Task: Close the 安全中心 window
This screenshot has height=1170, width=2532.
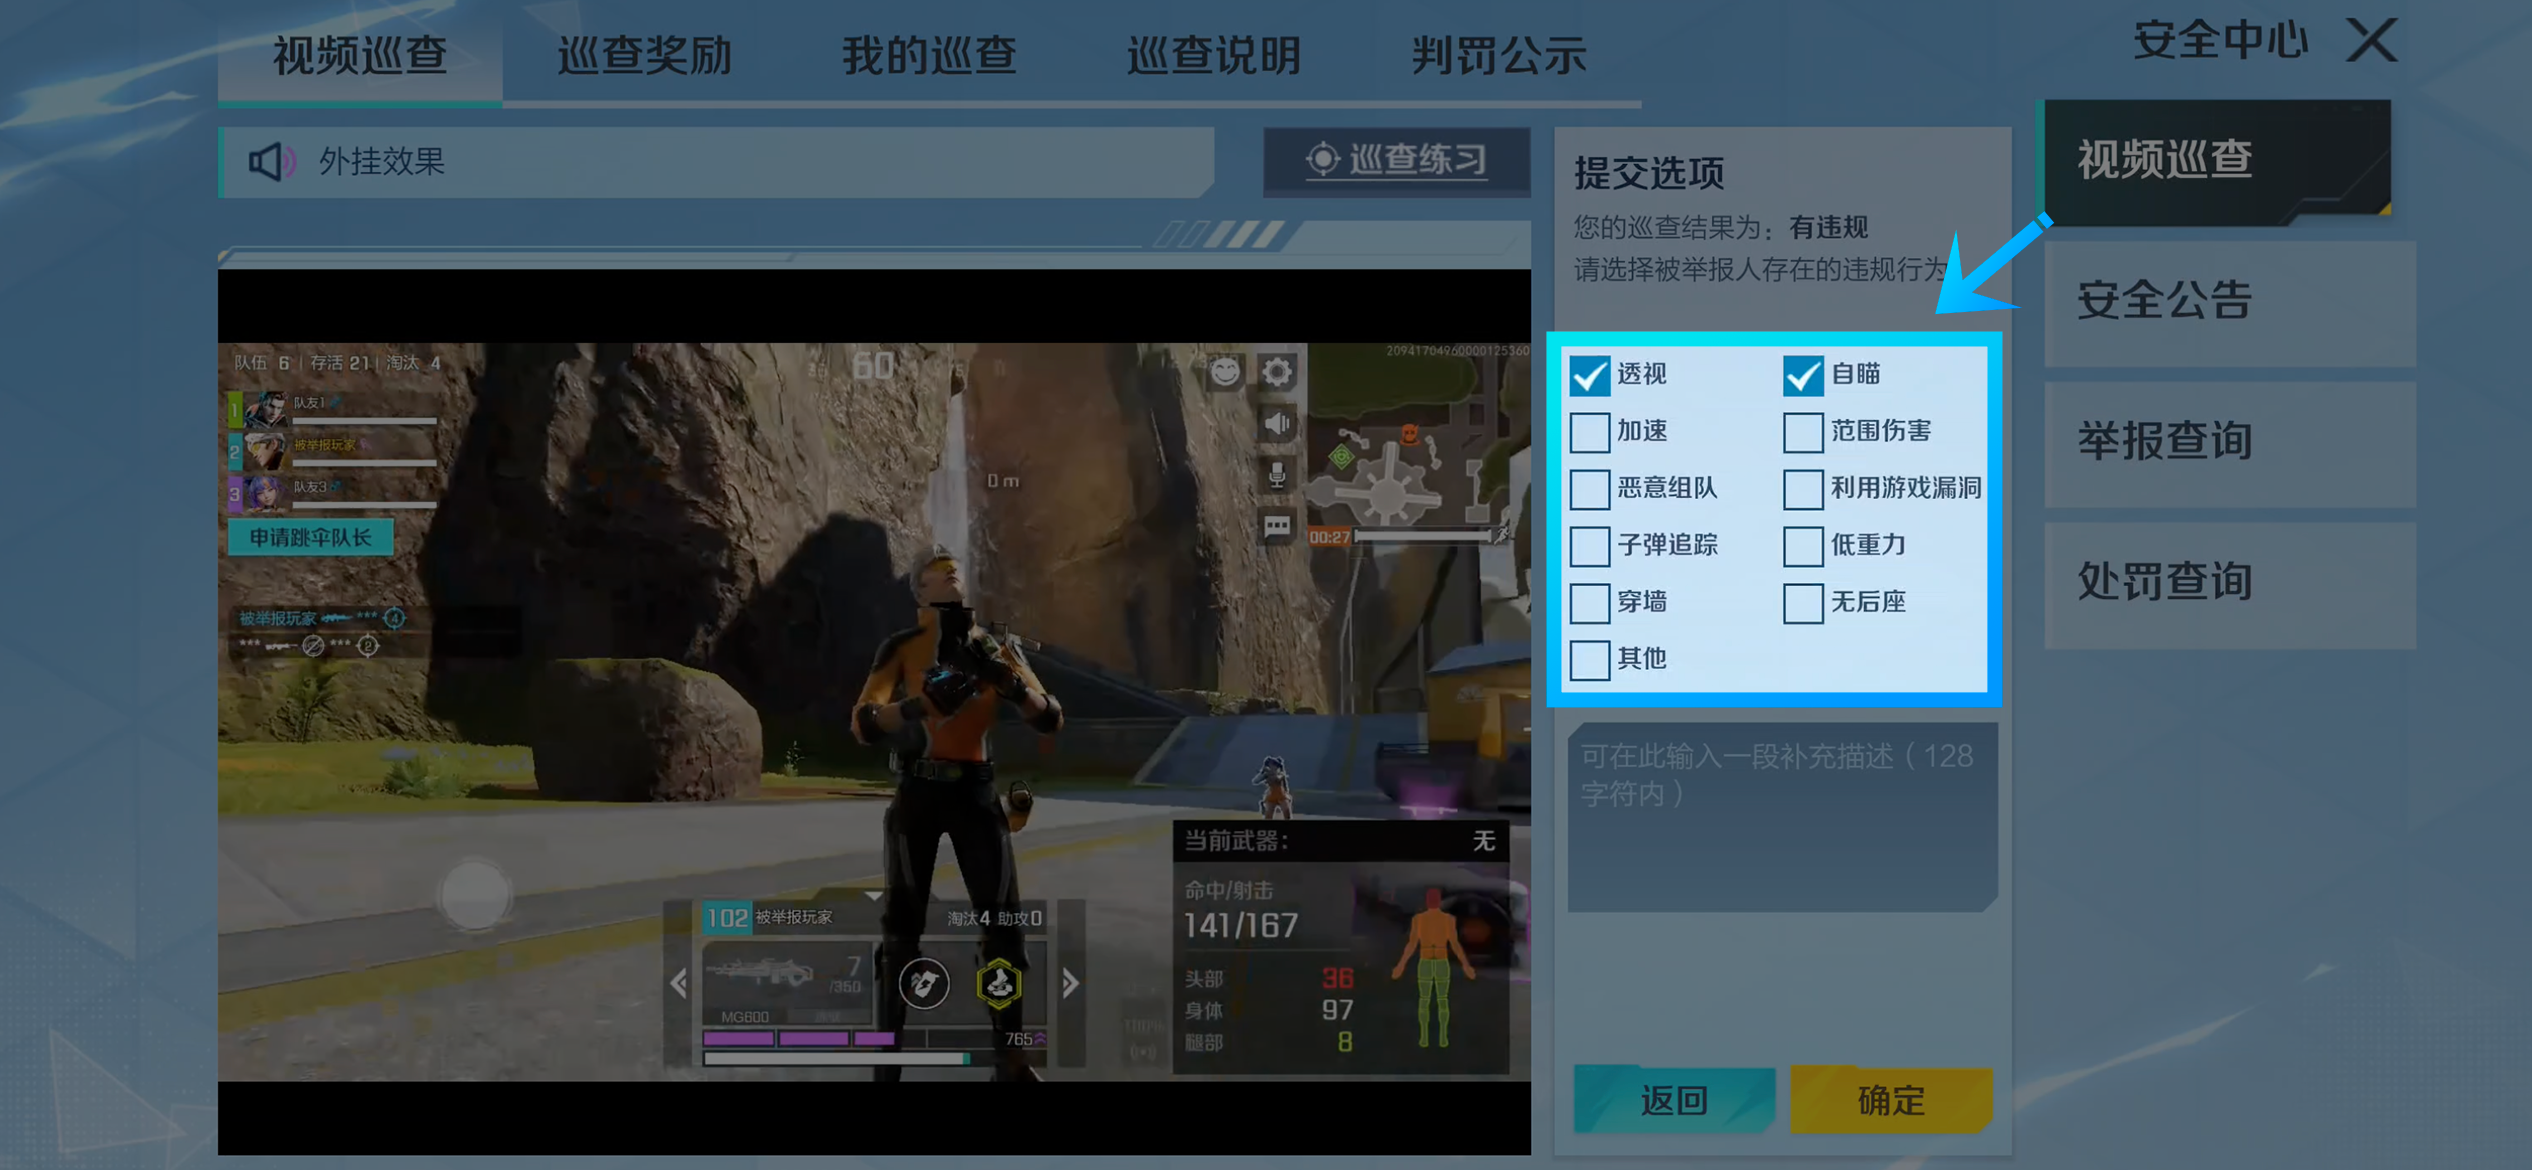Action: click(2372, 41)
